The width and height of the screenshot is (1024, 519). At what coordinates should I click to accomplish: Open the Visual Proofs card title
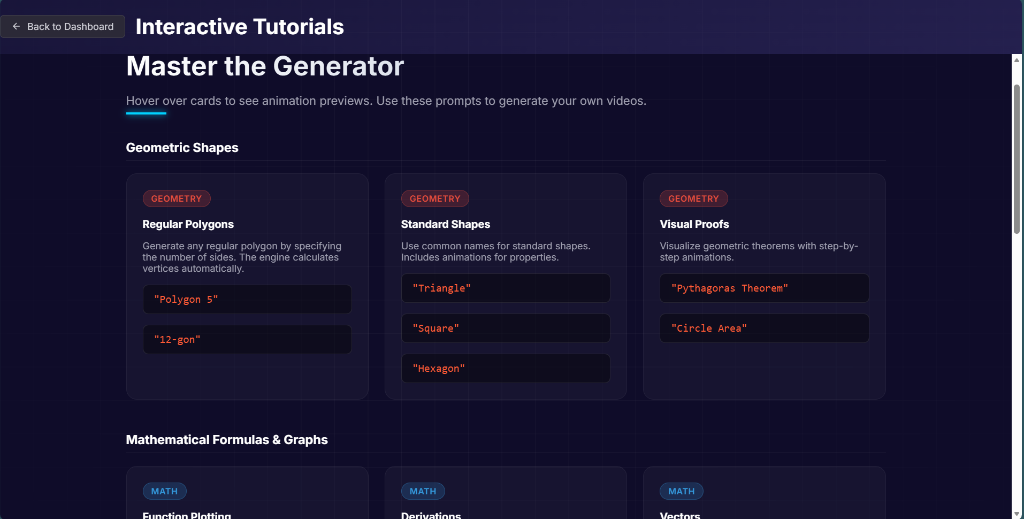[694, 224]
